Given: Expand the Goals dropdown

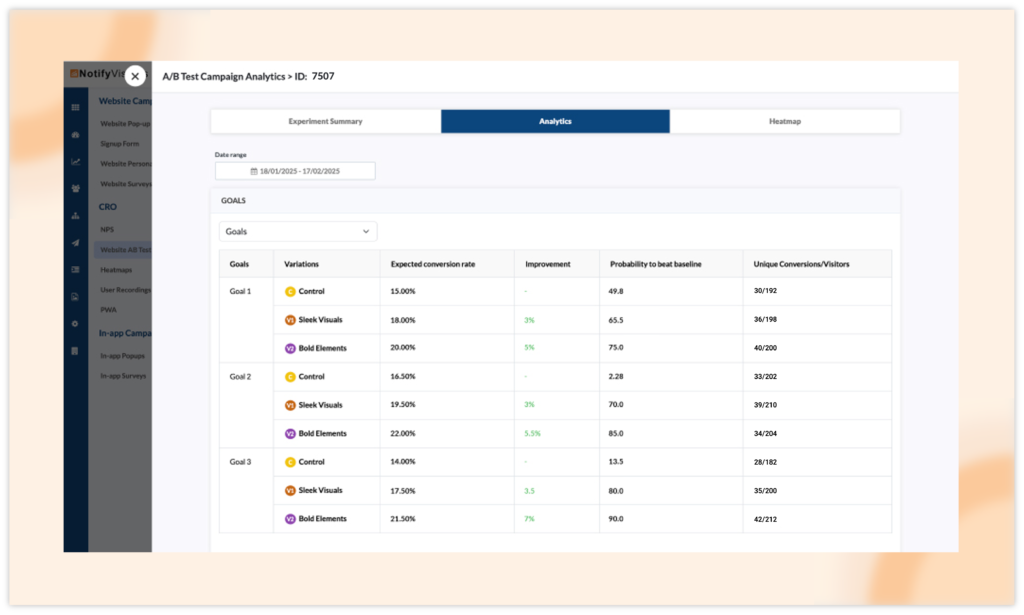Looking at the screenshot, I should (x=298, y=231).
